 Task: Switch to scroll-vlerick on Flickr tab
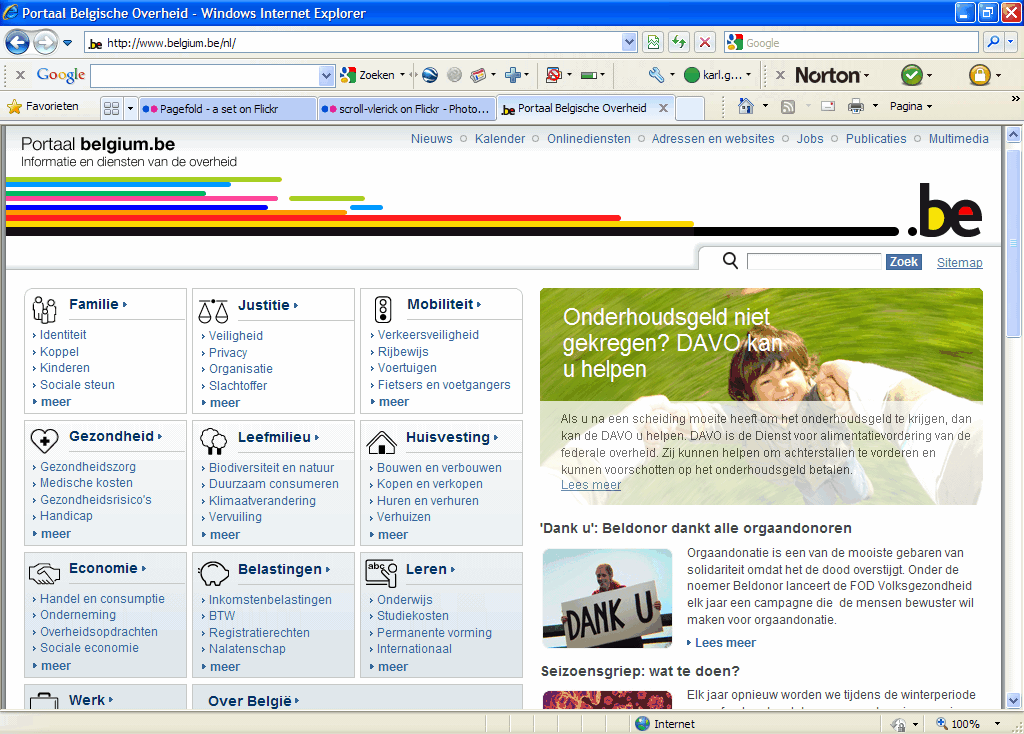click(x=408, y=108)
